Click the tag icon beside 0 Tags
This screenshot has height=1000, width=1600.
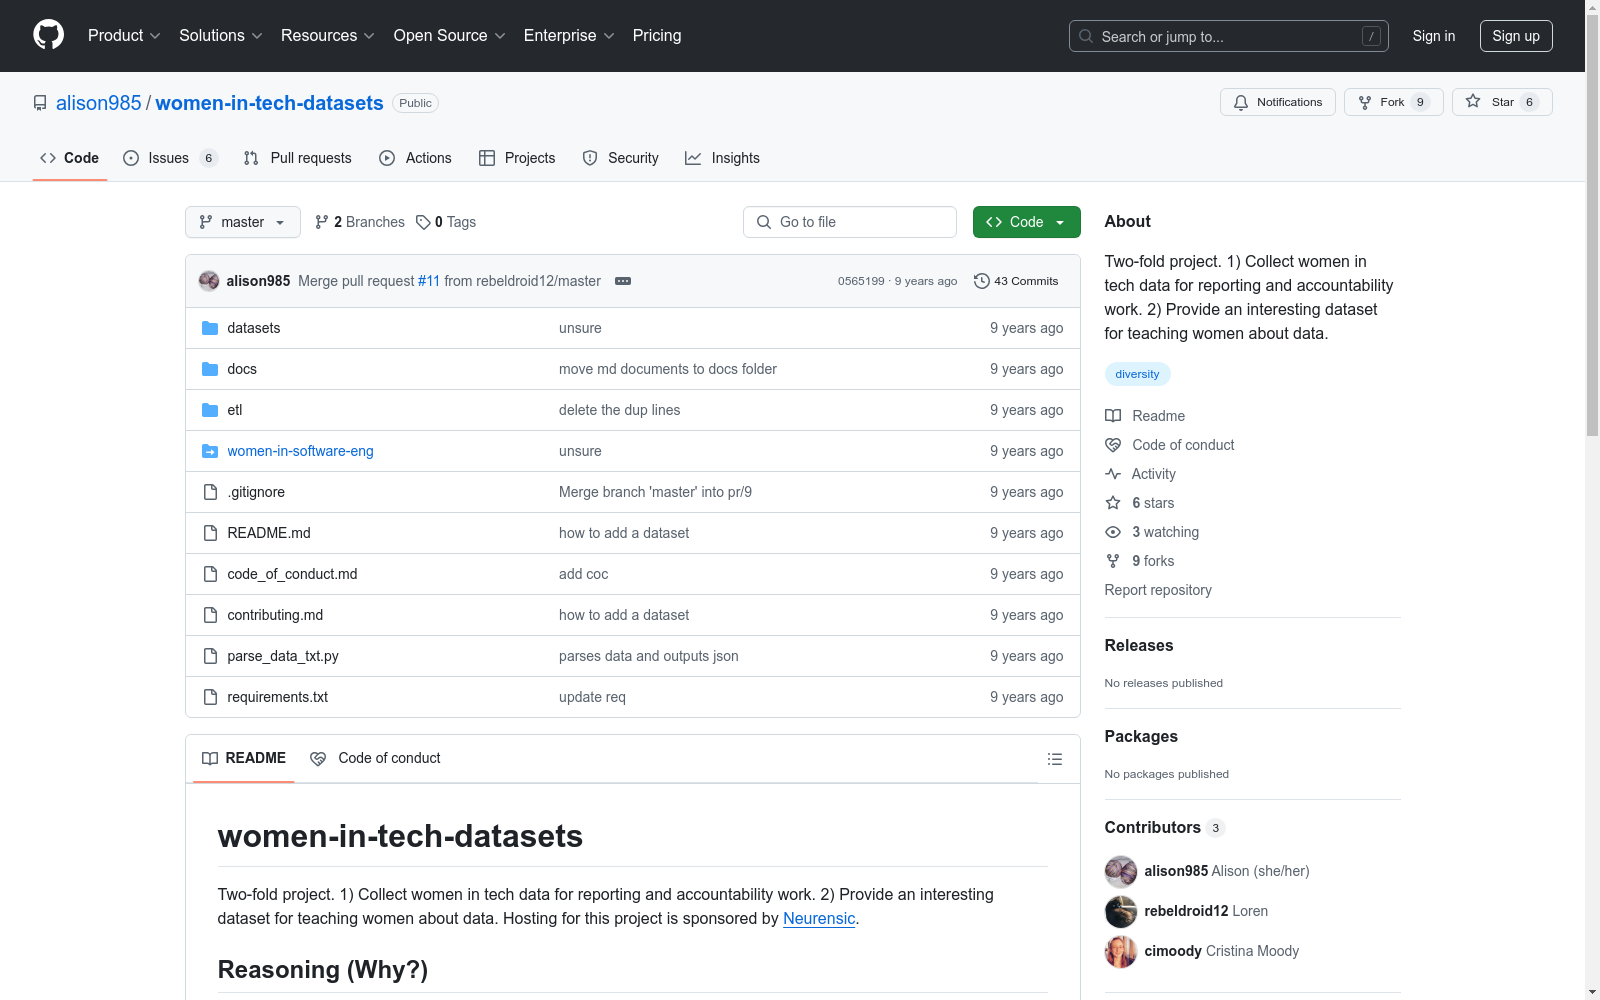pyautogui.click(x=423, y=222)
